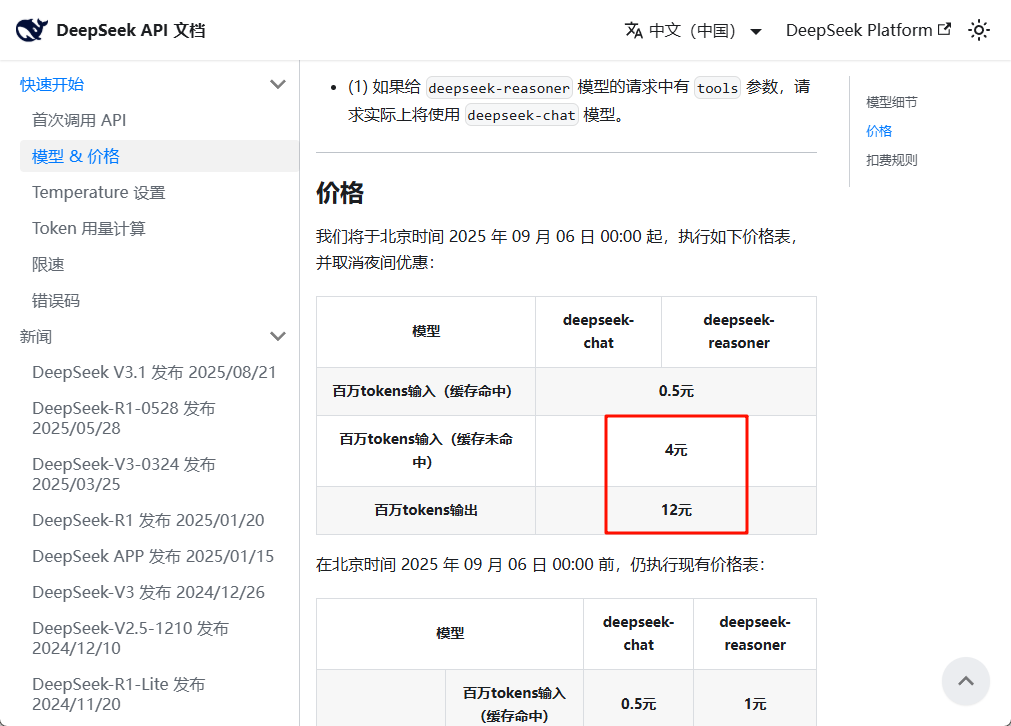Image resolution: width=1011 pixels, height=726 pixels.
Task: Click the deepseek-reasoner inline code
Action: pyautogui.click(x=499, y=88)
